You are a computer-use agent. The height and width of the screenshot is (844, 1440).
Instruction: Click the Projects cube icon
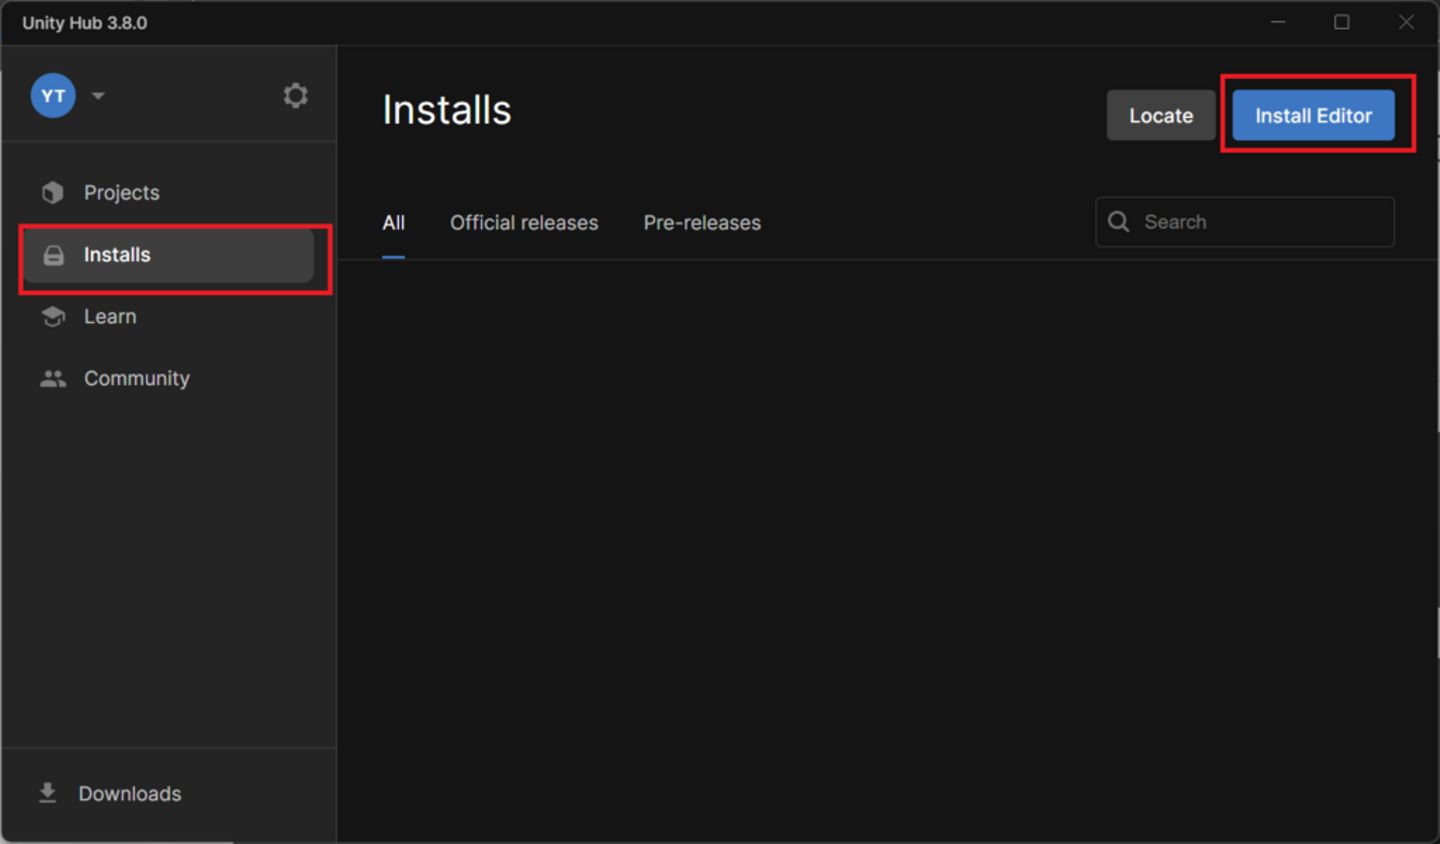pyautogui.click(x=53, y=192)
